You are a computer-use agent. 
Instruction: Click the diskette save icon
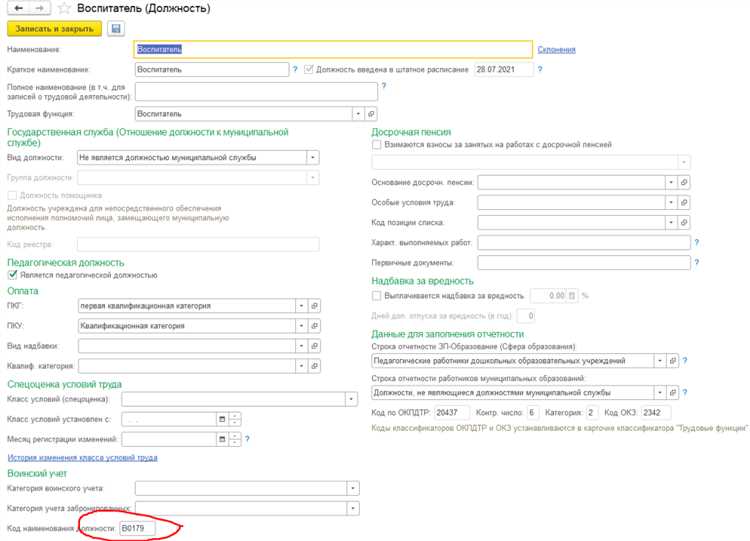(117, 29)
